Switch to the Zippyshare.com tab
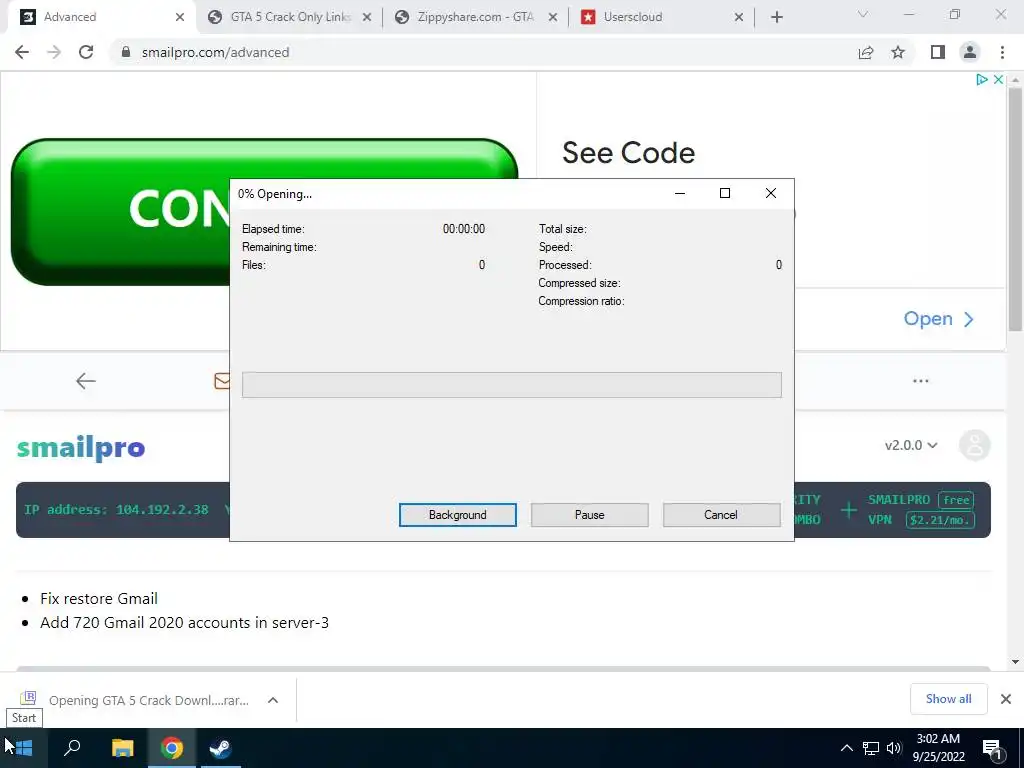Viewport: 1024px width, 768px height. point(475,17)
